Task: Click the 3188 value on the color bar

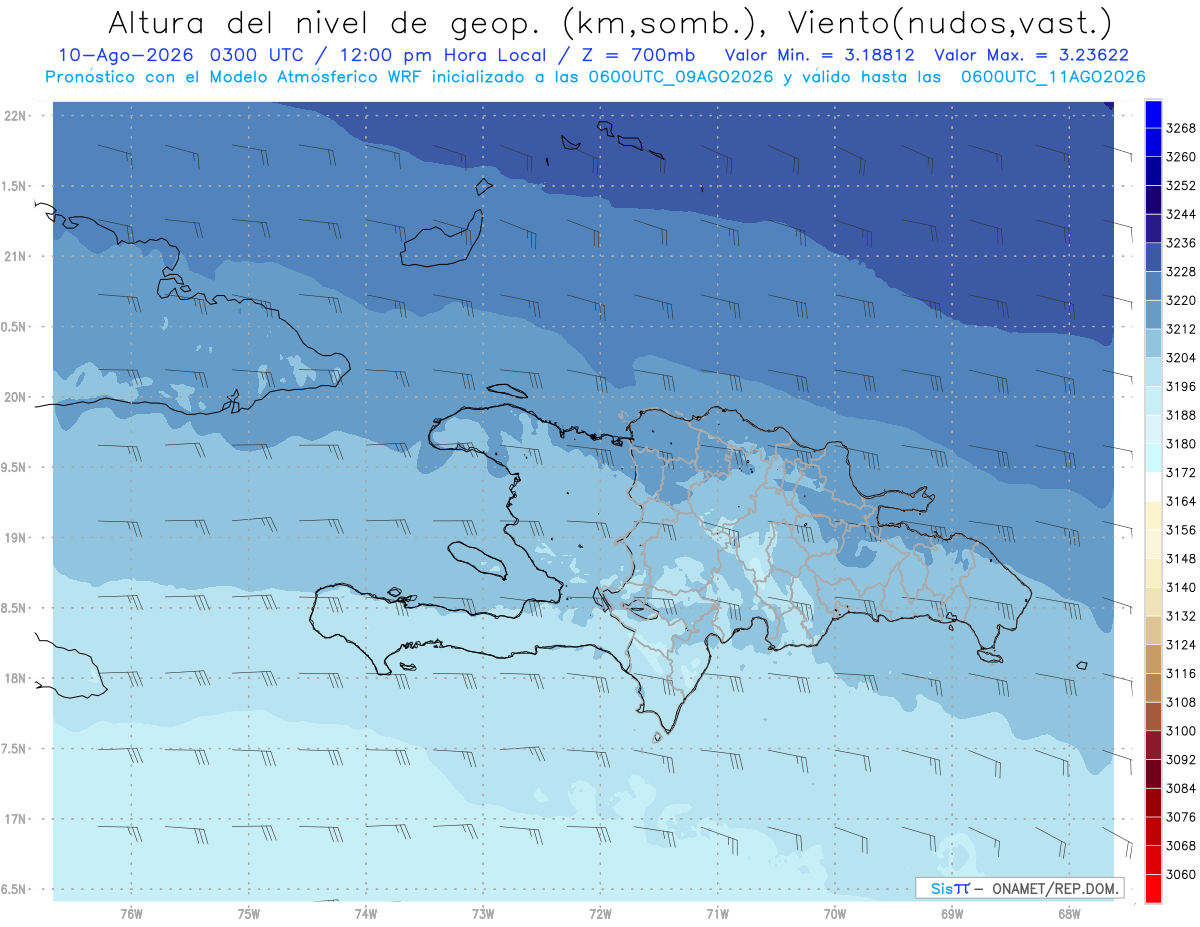Action: click(1181, 414)
